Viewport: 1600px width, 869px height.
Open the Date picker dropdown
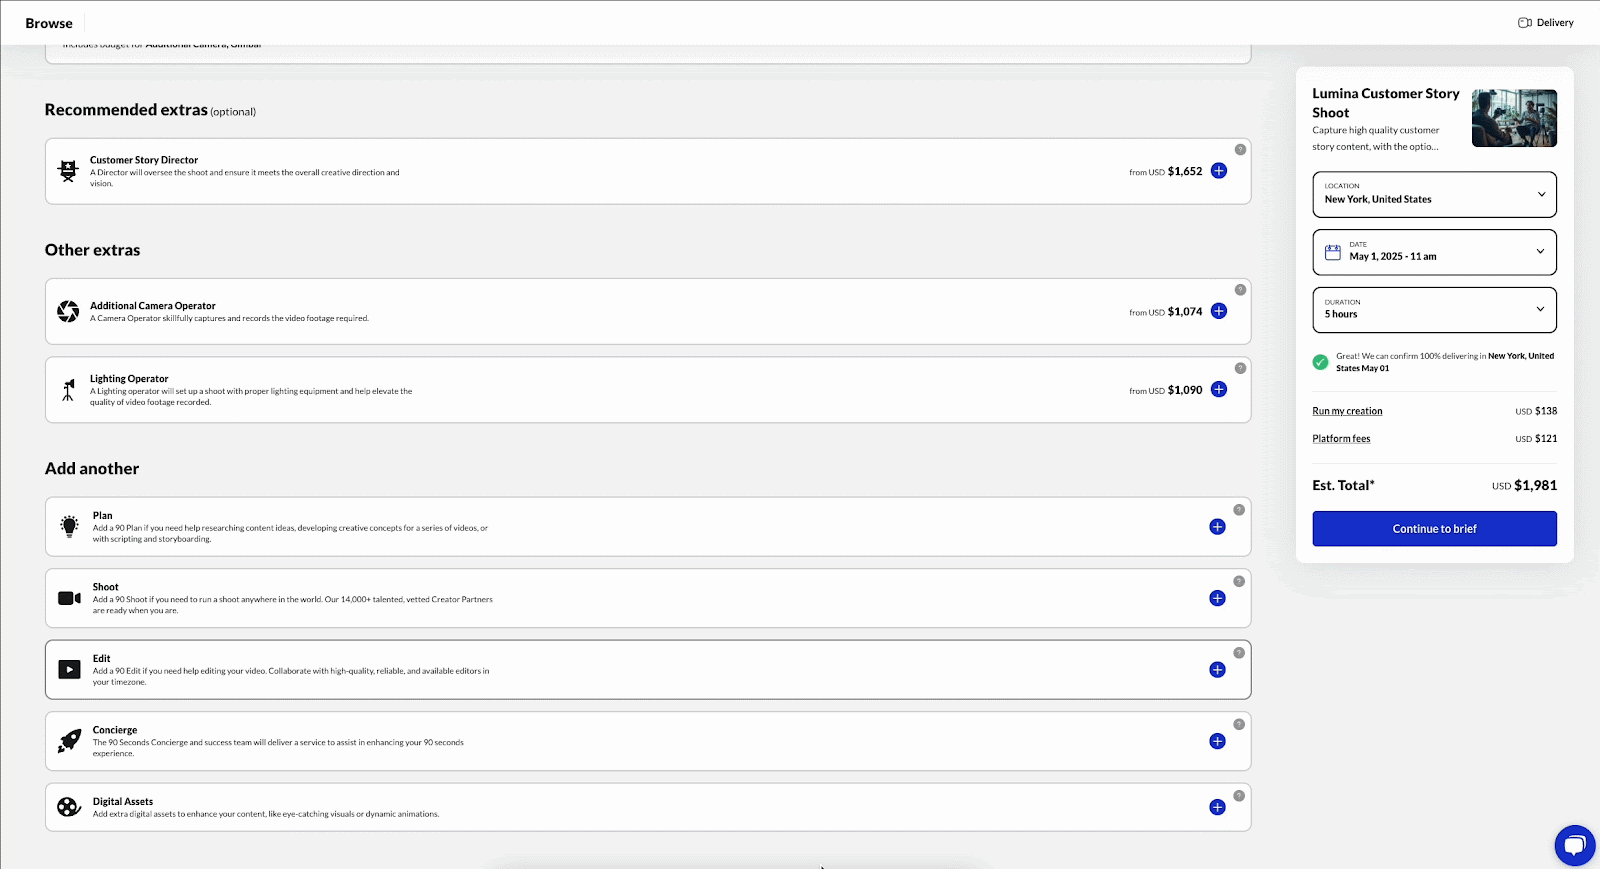(1434, 252)
